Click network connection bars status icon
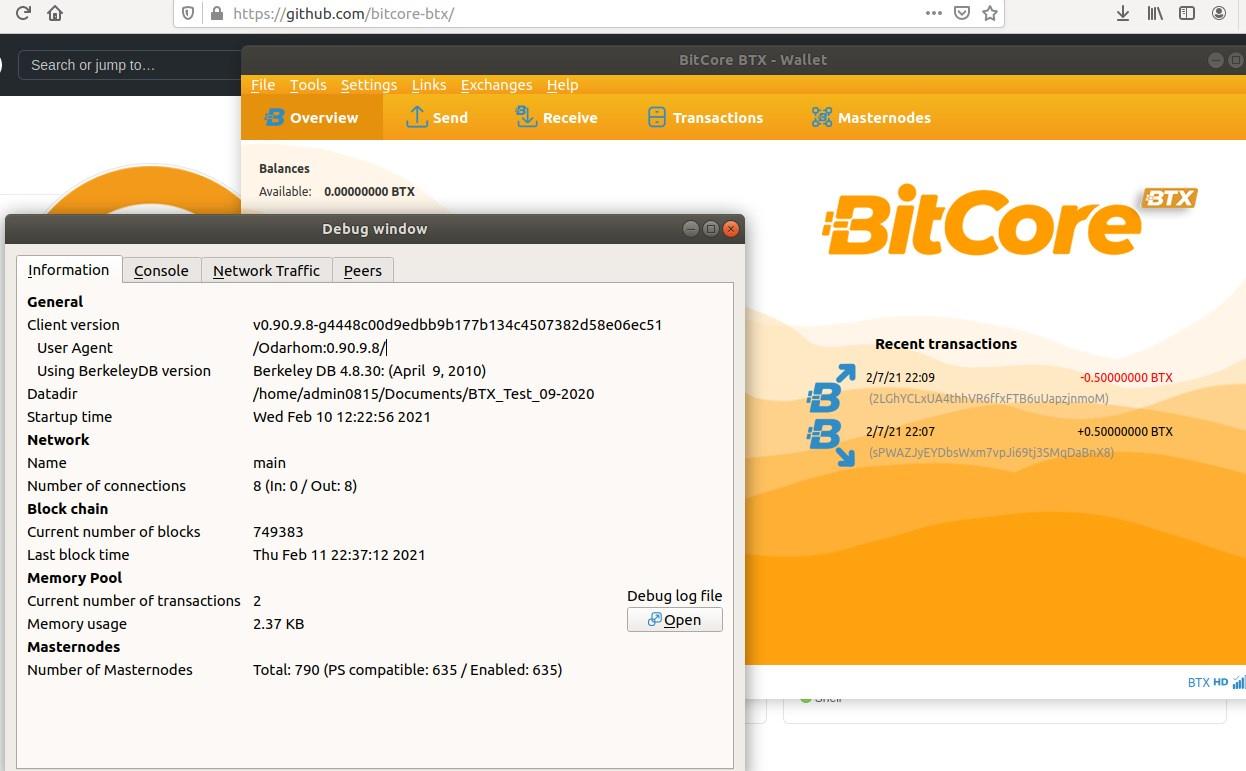This screenshot has width=1246, height=771. click(1239, 683)
